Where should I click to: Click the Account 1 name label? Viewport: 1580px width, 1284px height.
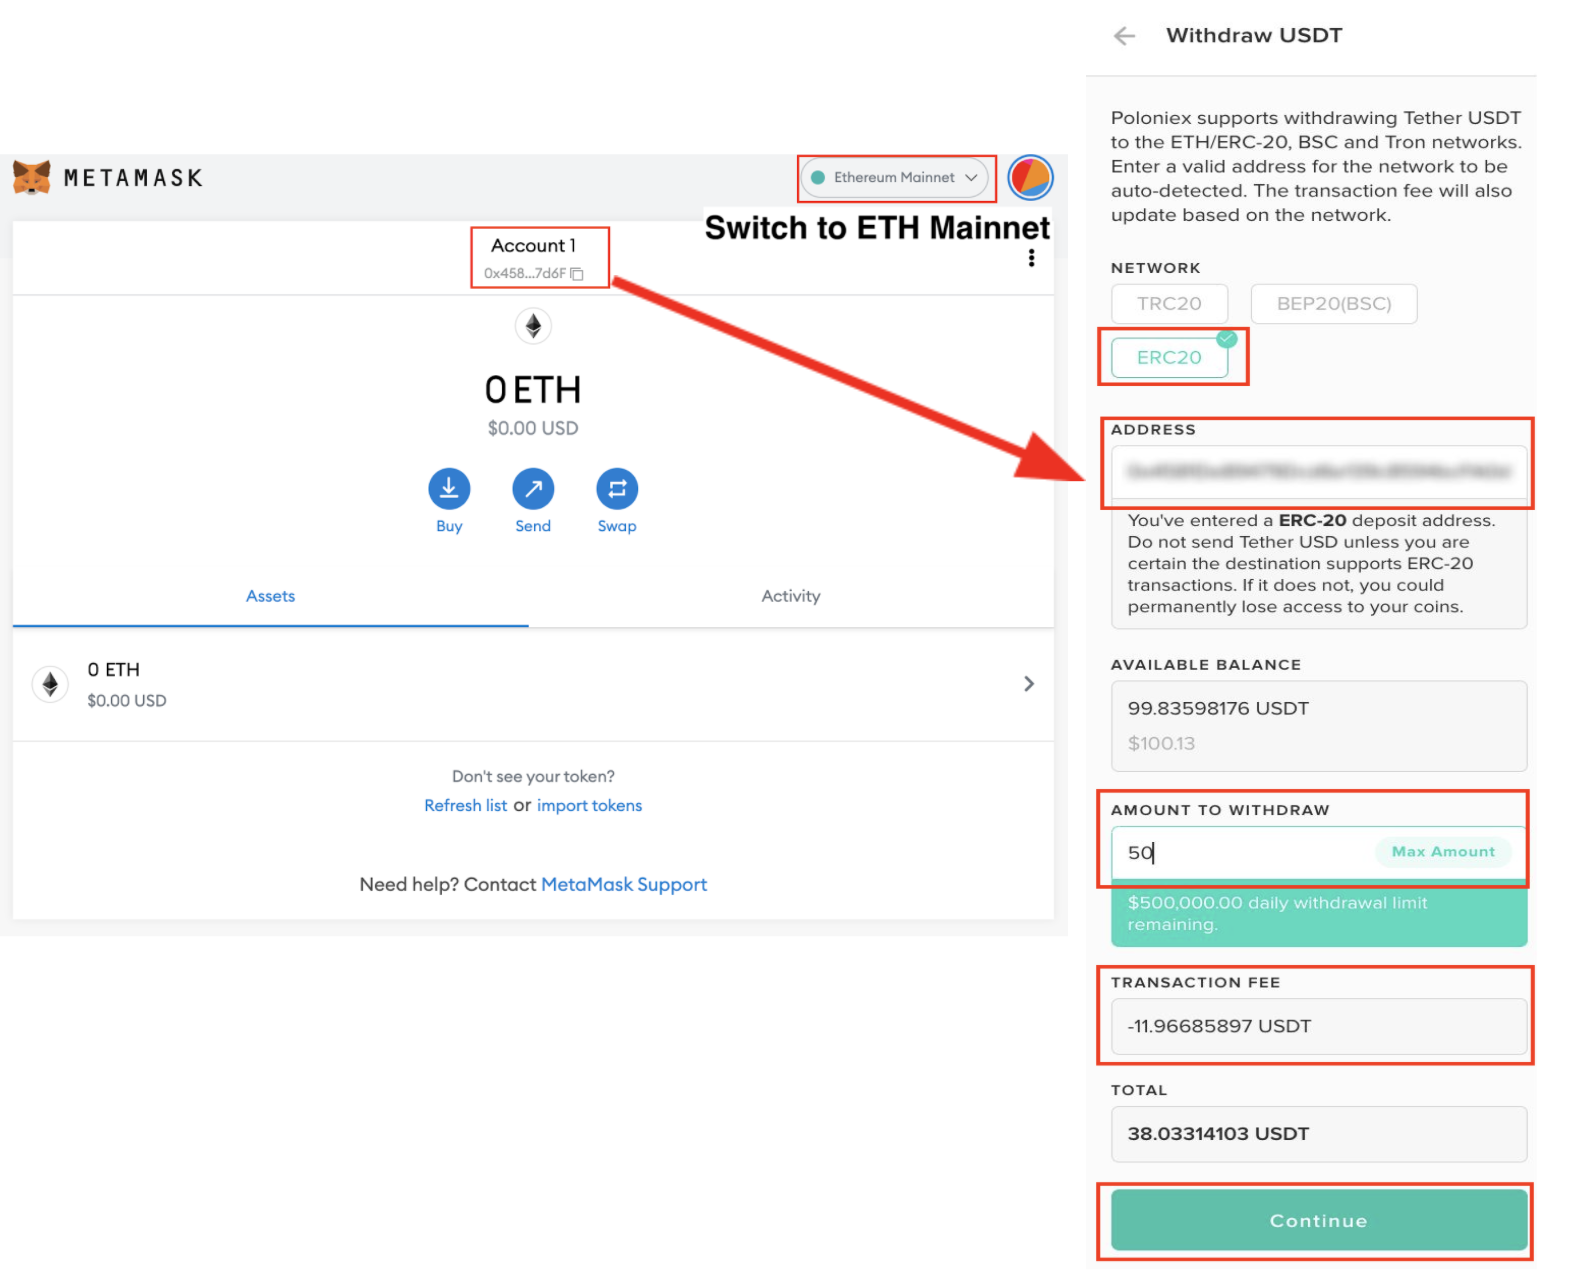[x=533, y=246]
